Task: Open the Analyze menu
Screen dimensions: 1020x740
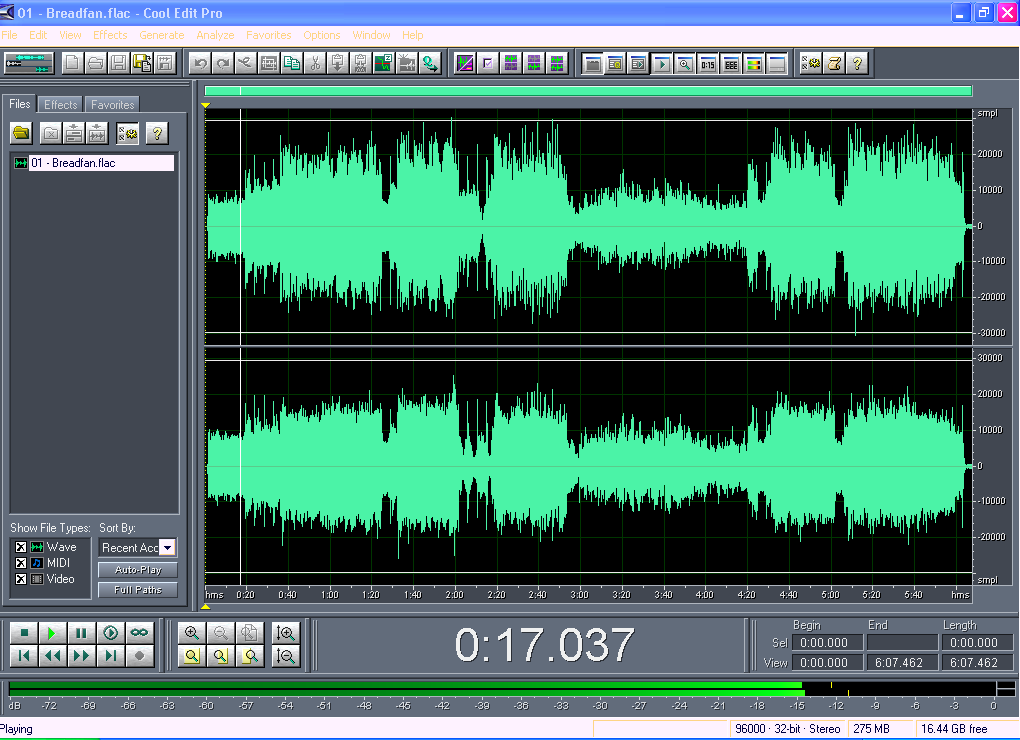Action: tap(215, 35)
